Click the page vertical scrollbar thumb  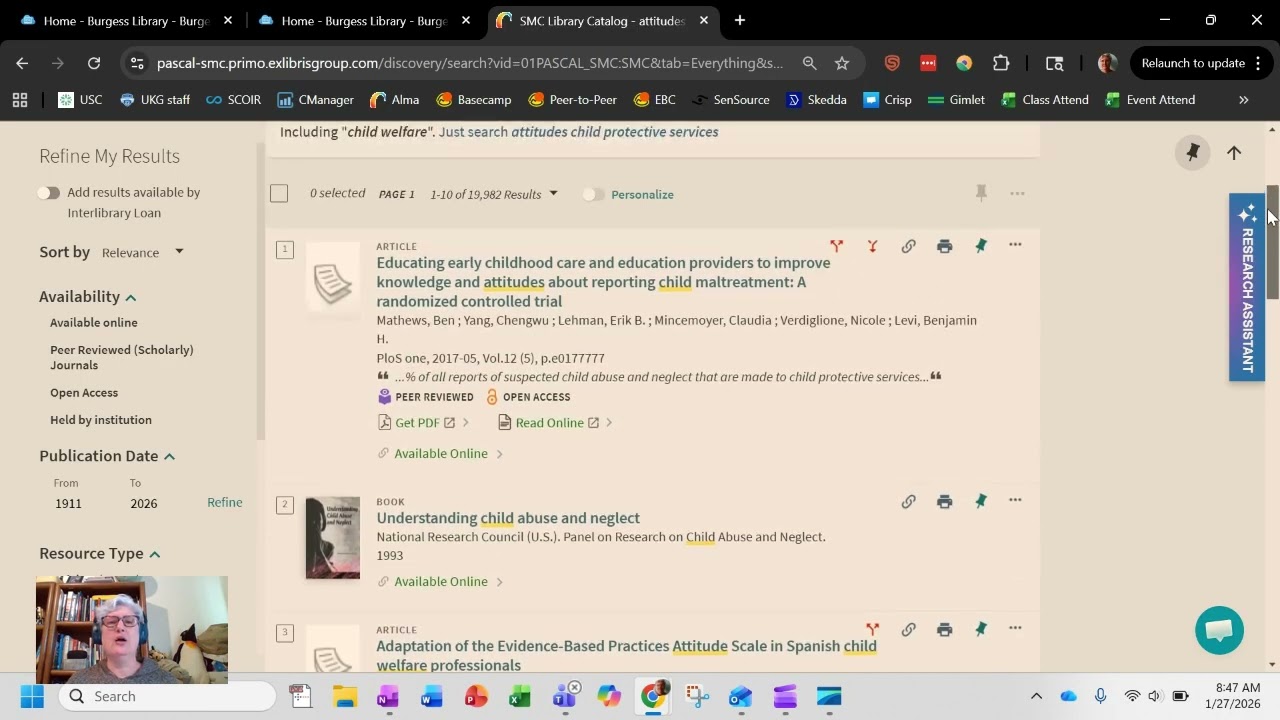pyautogui.click(x=1273, y=242)
